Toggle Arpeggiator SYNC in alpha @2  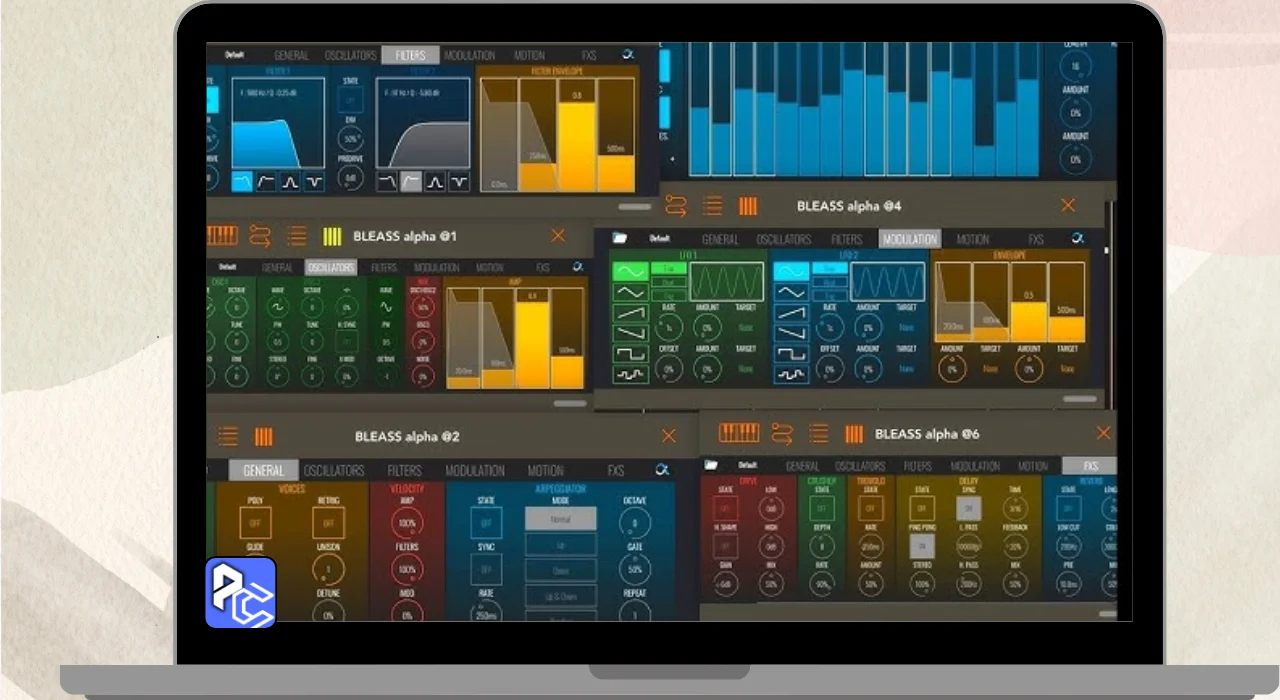tap(486, 570)
